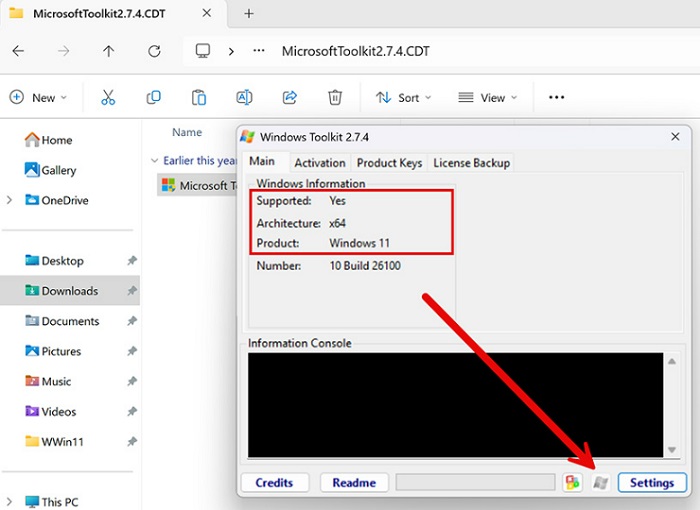Click inside the black Information Console area
This screenshot has height=510, width=700.
tap(455, 405)
